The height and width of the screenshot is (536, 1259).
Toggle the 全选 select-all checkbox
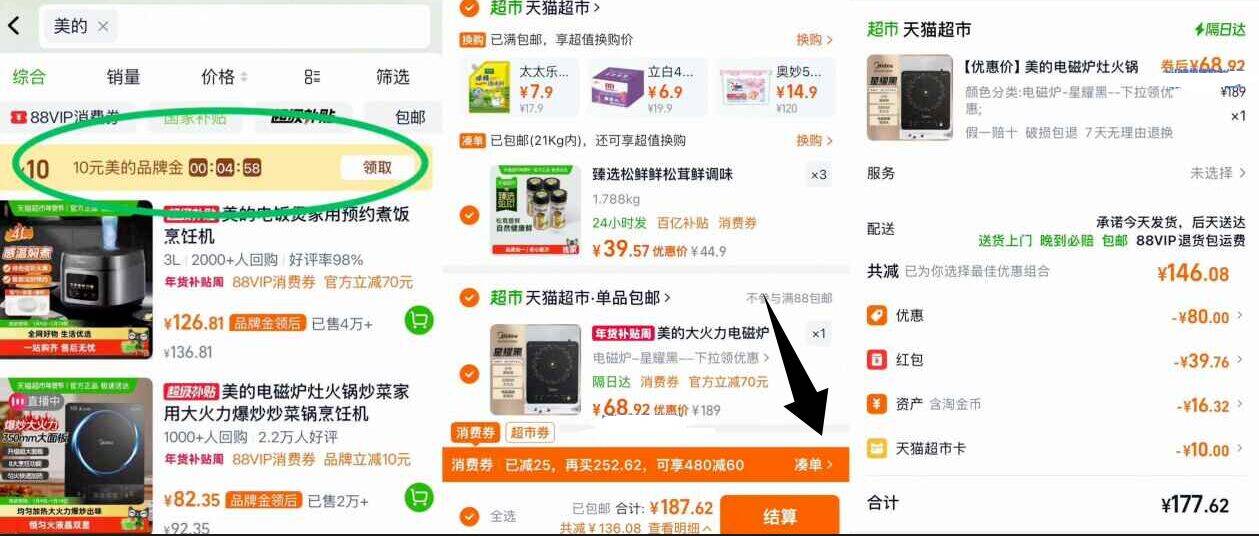pyautogui.click(x=468, y=516)
